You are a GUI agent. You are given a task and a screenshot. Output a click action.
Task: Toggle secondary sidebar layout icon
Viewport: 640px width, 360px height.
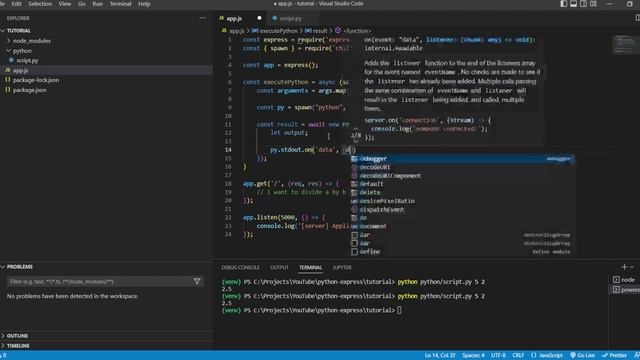pyautogui.click(x=583, y=4)
